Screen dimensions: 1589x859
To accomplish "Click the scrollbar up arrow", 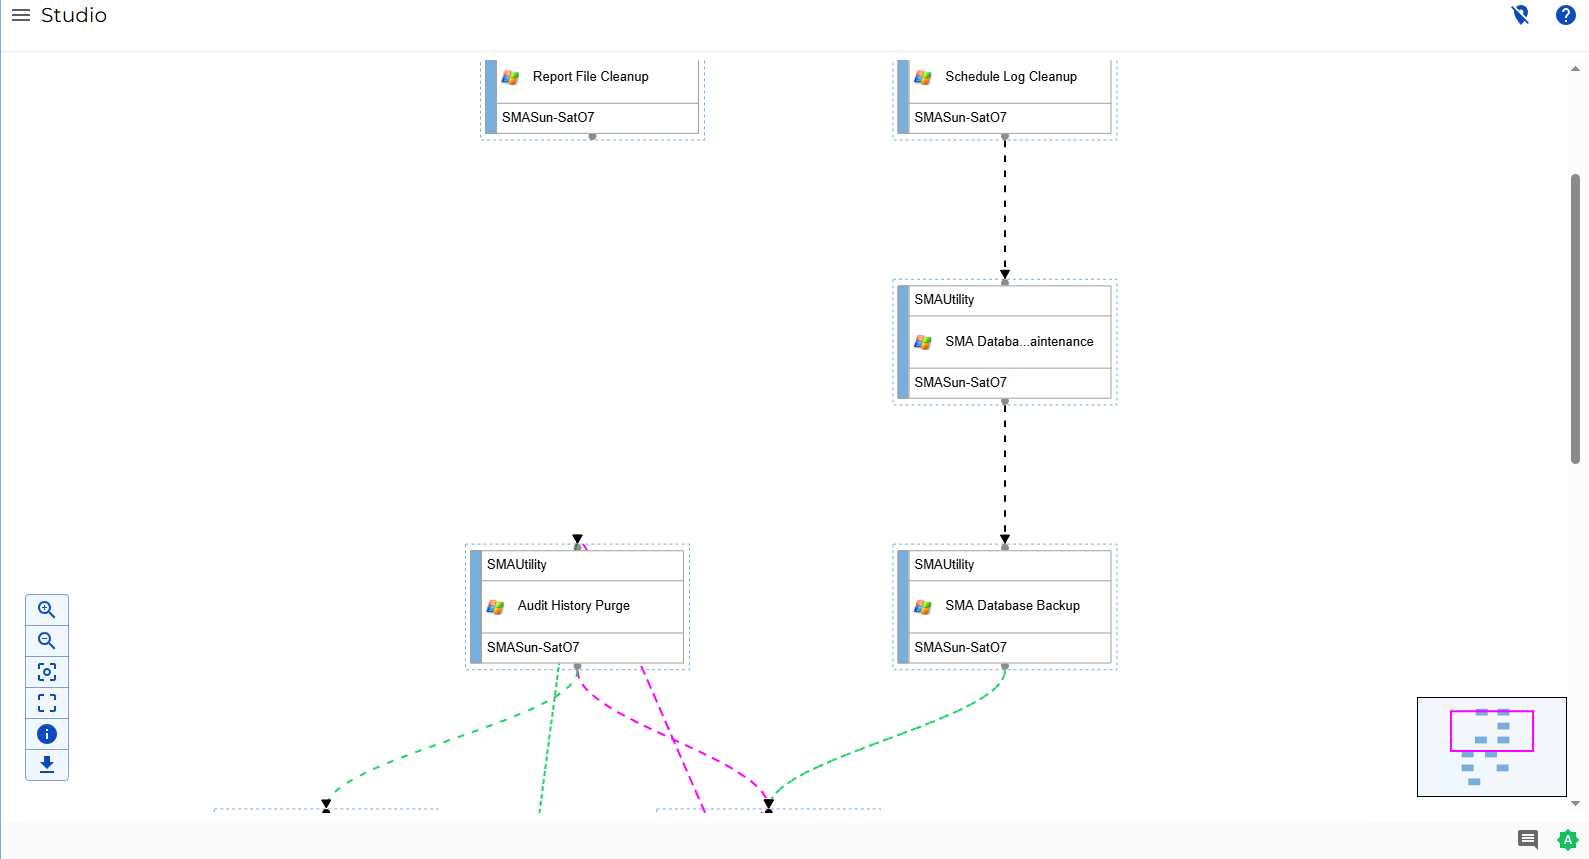I will pyautogui.click(x=1575, y=69).
